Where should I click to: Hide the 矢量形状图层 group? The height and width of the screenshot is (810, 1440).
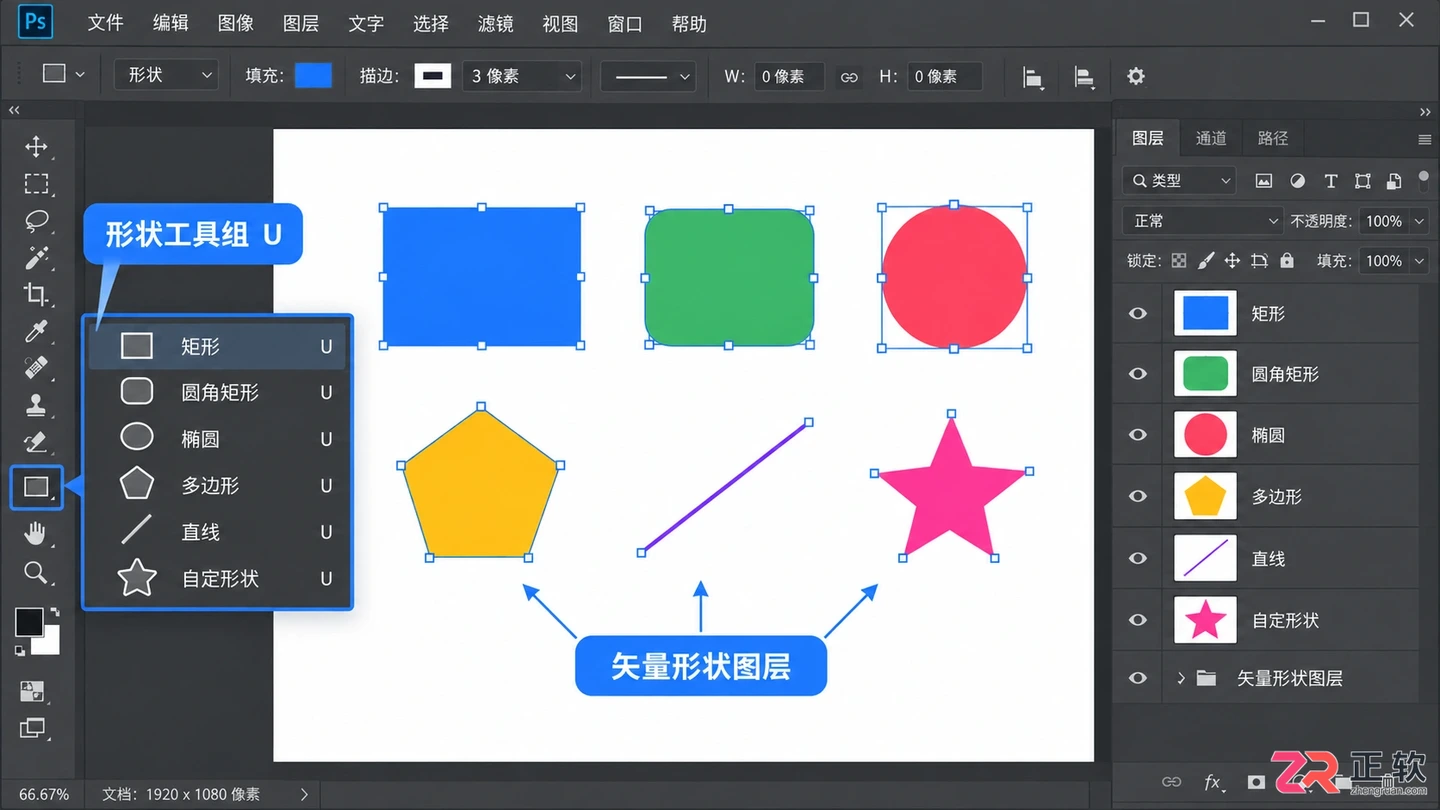[1138, 678]
